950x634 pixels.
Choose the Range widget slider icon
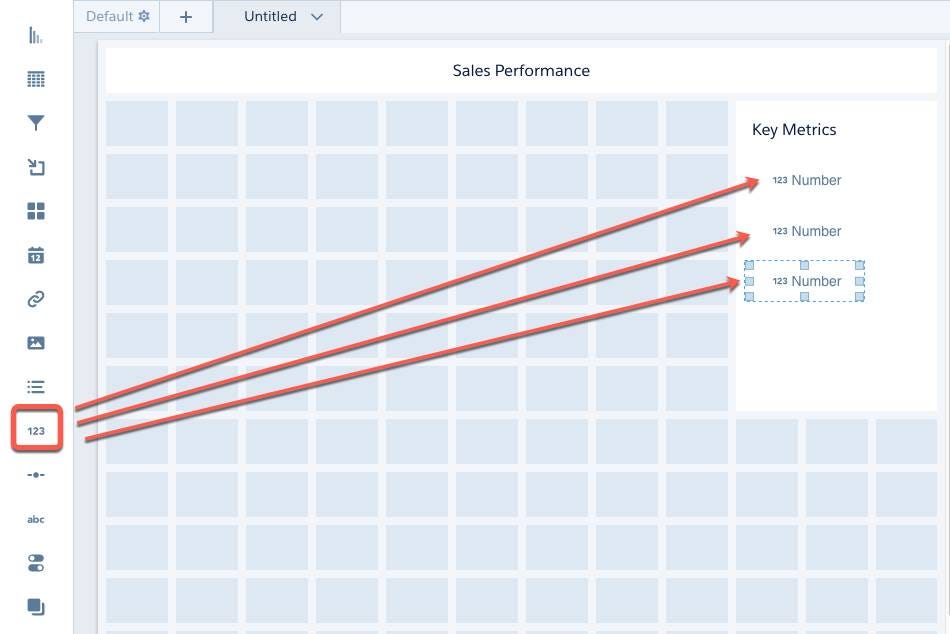point(36,475)
